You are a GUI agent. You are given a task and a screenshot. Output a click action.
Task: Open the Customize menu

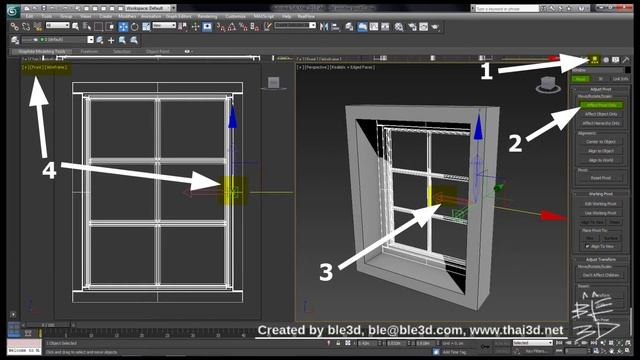235,16
